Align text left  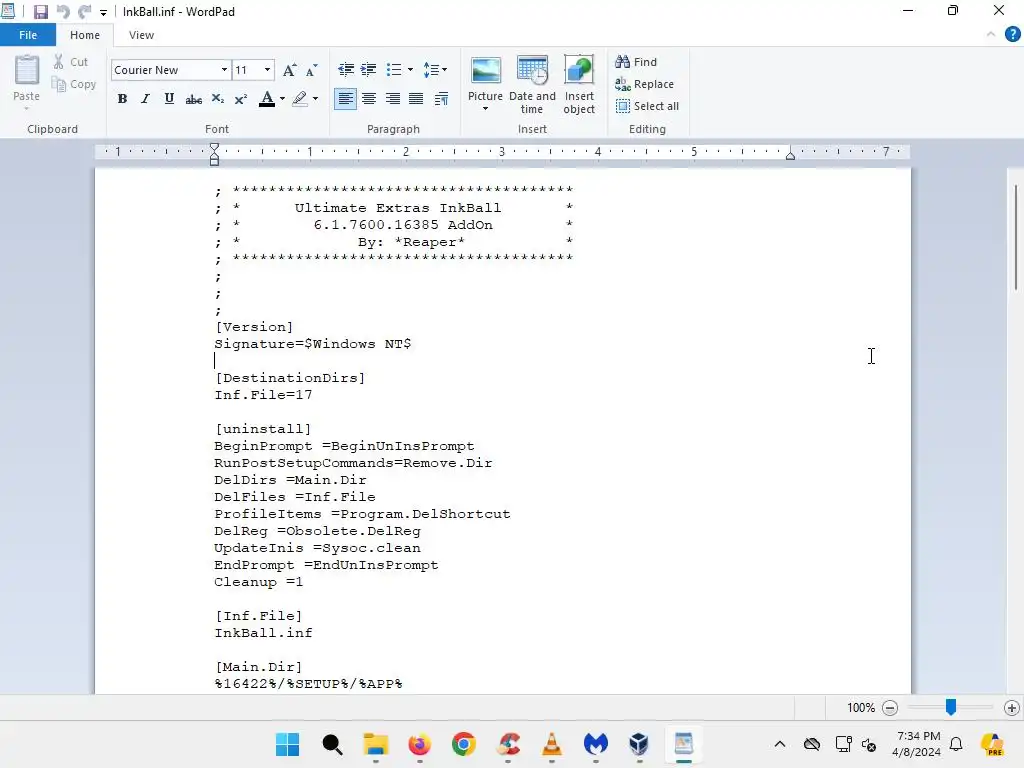coord(345,99)
